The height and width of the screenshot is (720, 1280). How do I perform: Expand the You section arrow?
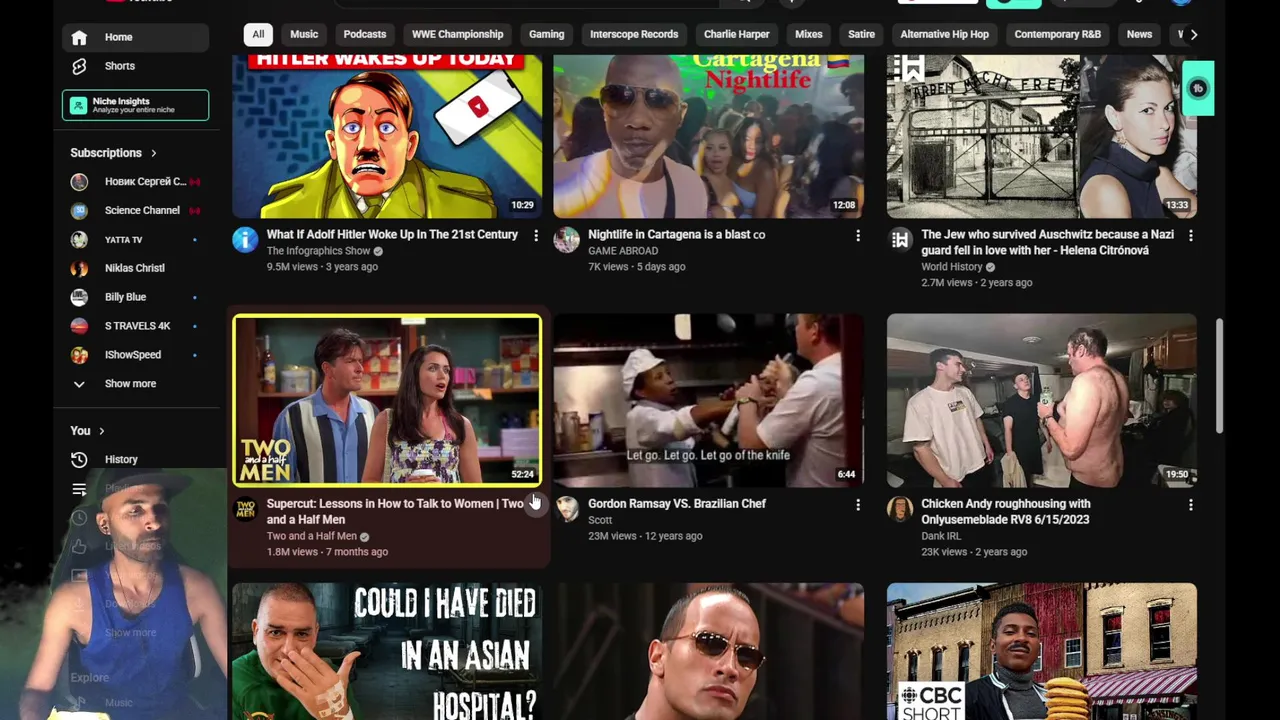[101, 431]
